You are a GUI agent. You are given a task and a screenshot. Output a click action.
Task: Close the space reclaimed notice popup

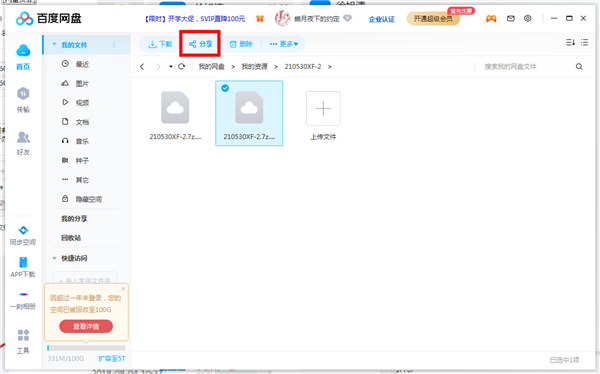coord(123,289)
